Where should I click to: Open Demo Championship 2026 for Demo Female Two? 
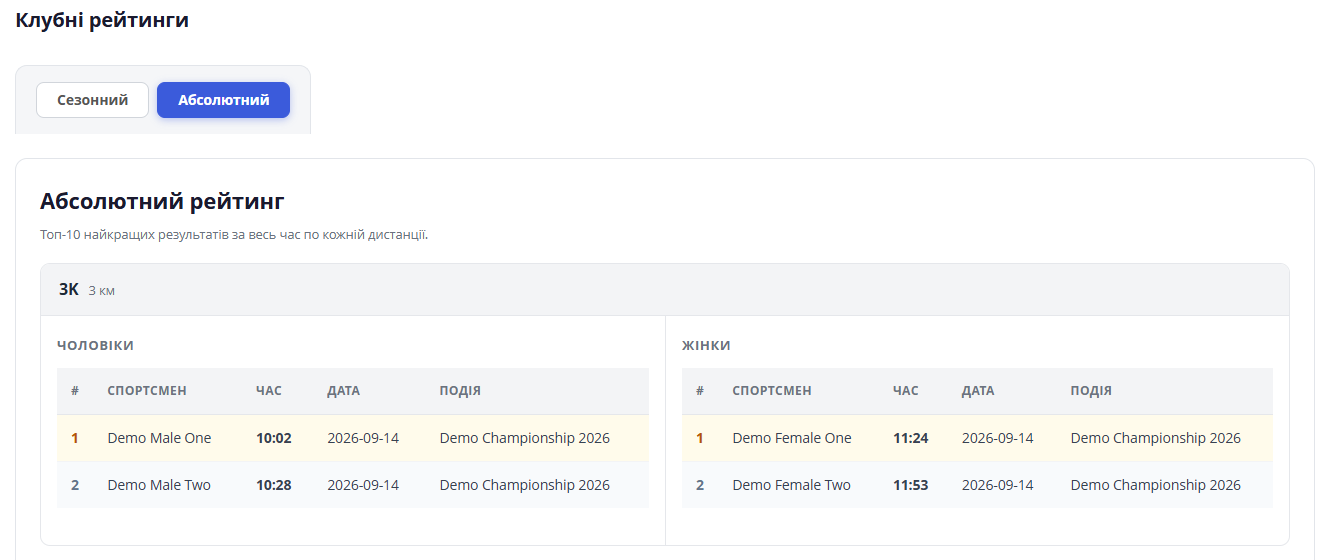pyautogui.click(x=1155, y=485)
